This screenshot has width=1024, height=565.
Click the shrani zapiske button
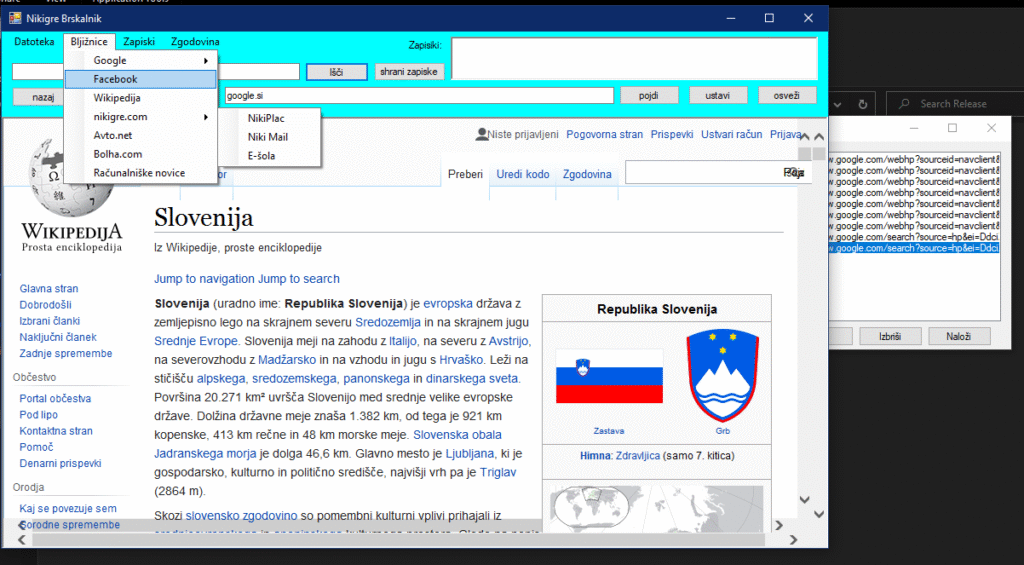[408, 72]
